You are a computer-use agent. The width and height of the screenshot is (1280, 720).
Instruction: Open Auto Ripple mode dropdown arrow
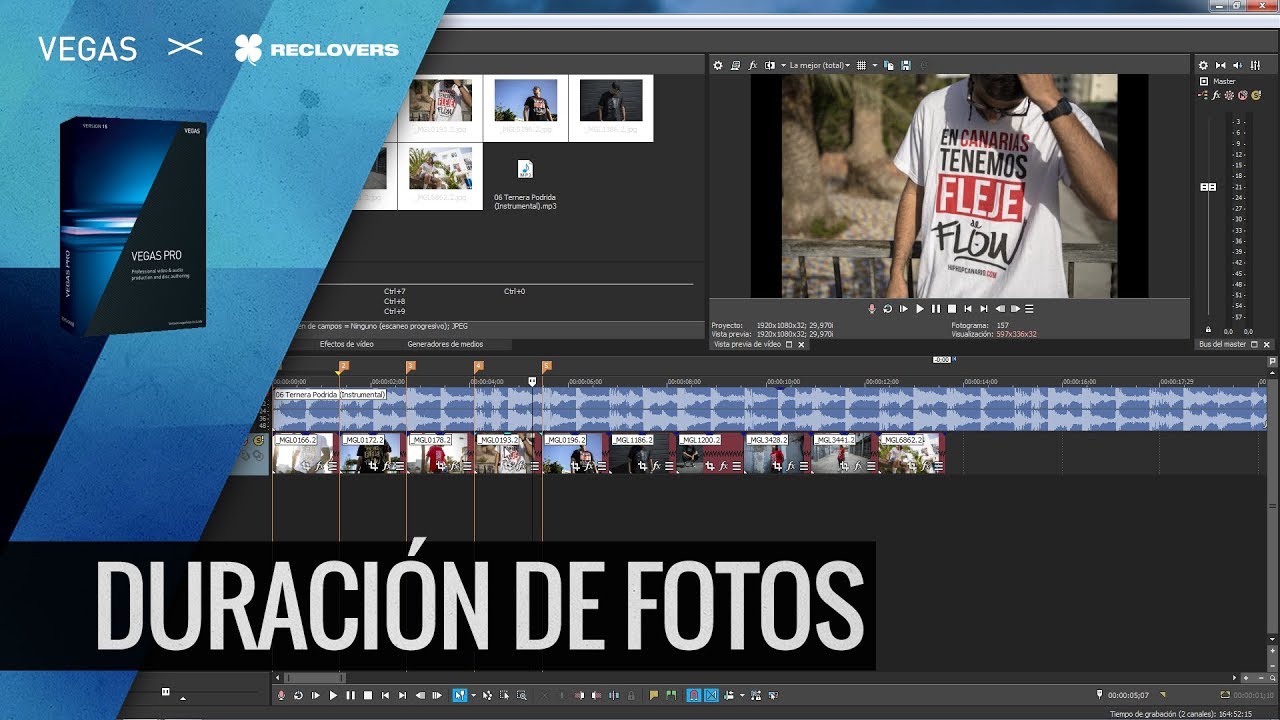point(742,695)
